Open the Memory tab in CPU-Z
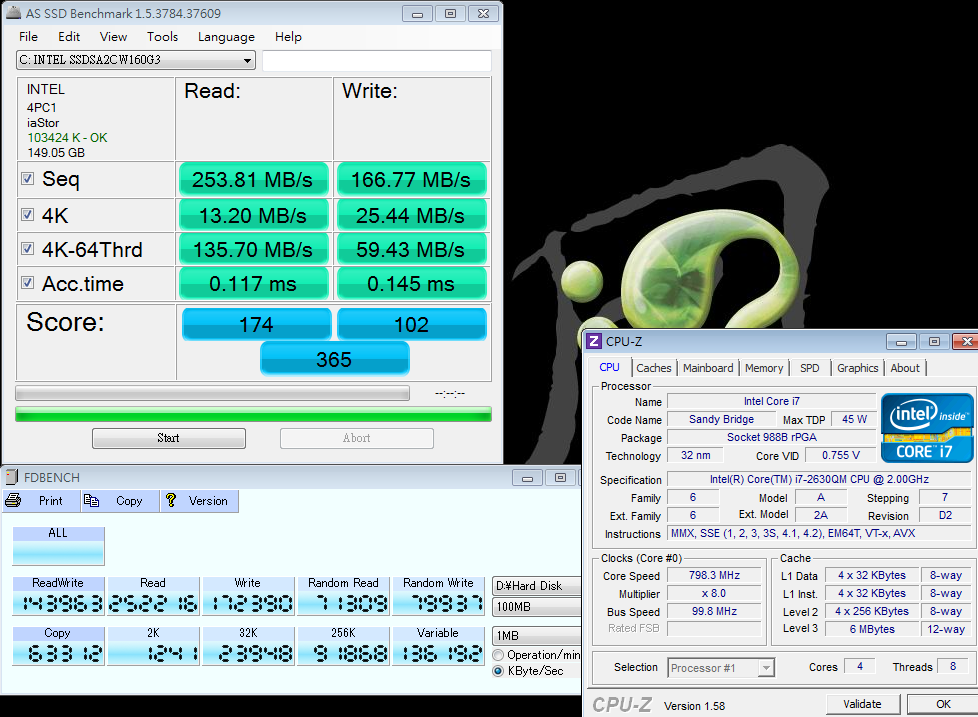Screen dimensions: 978x717 [x=764, y=368]
